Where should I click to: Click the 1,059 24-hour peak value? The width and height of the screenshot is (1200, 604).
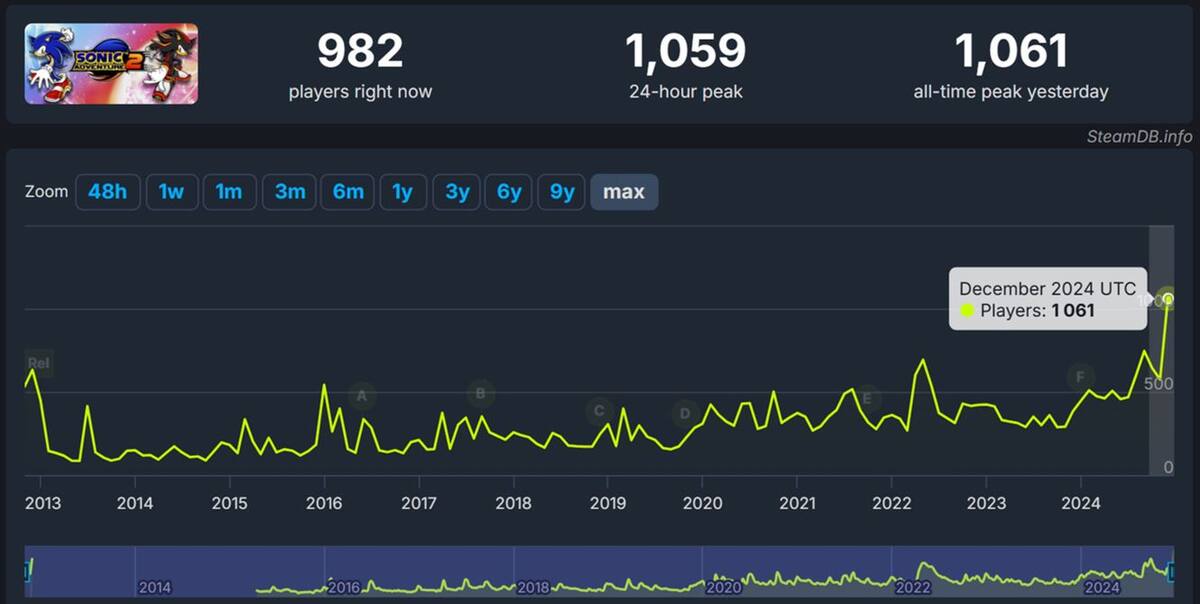click(685, 51)
